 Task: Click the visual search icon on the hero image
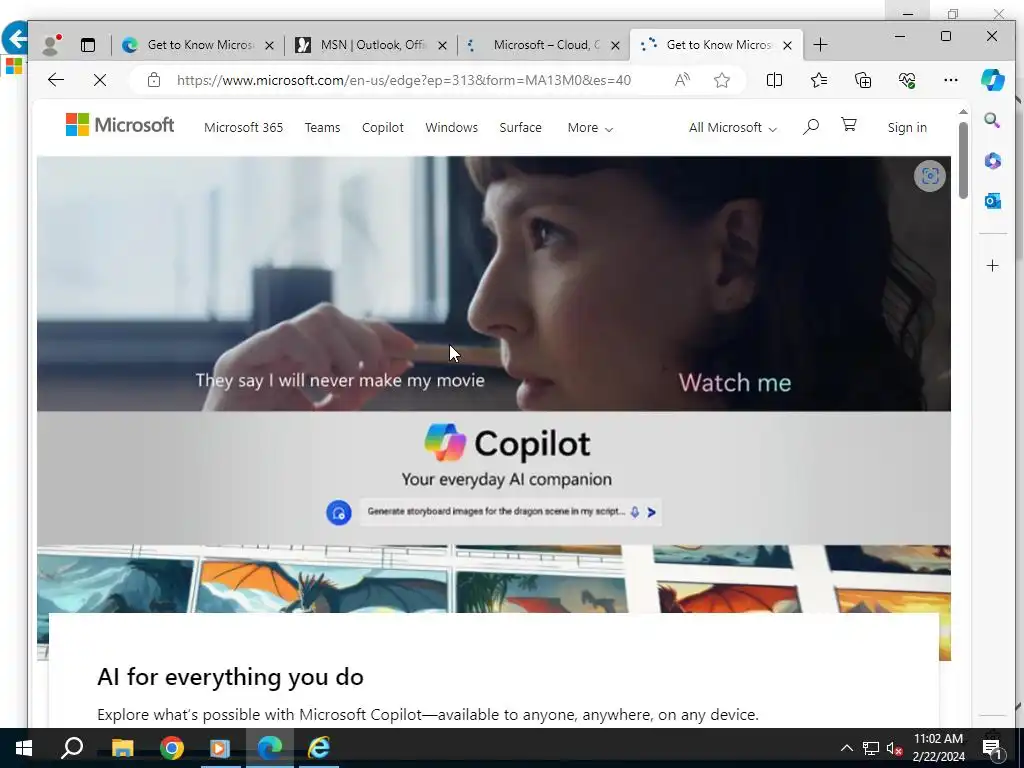coord(930,176)
